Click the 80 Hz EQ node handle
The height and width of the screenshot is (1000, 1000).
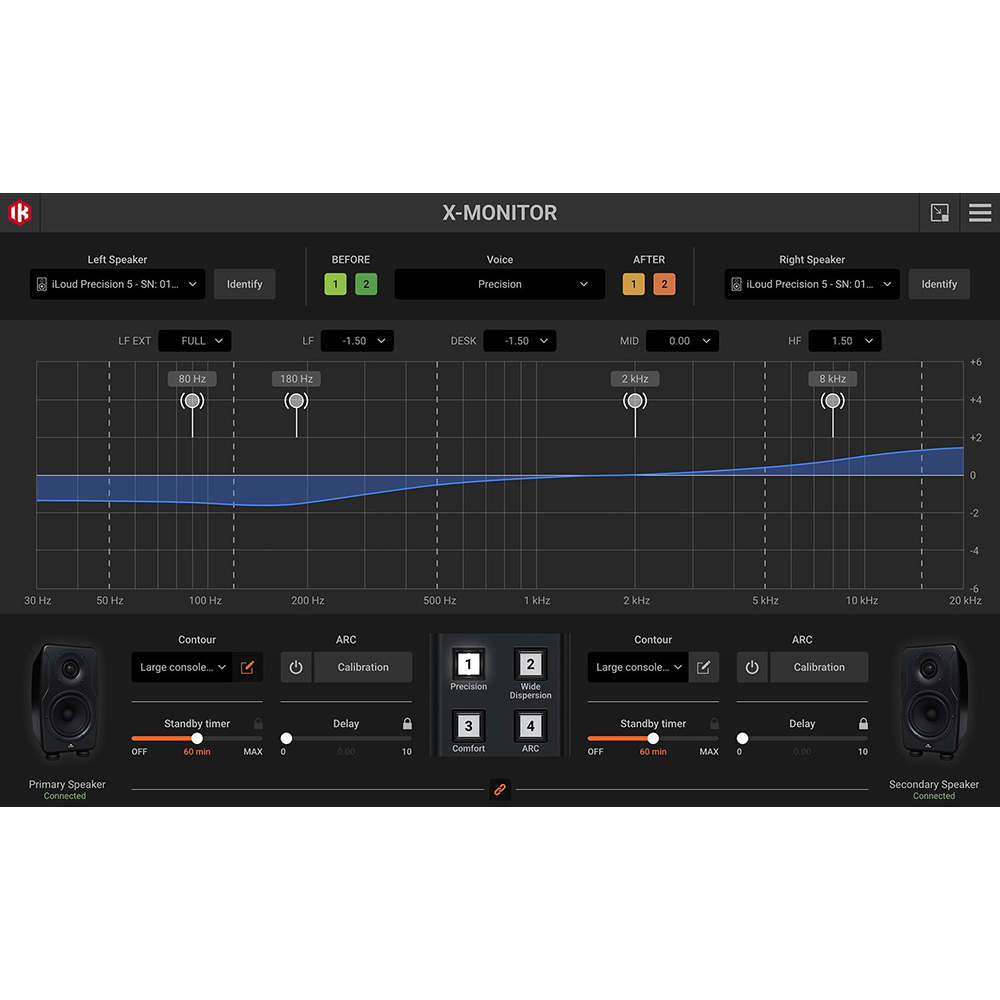[x=192, y=400]
